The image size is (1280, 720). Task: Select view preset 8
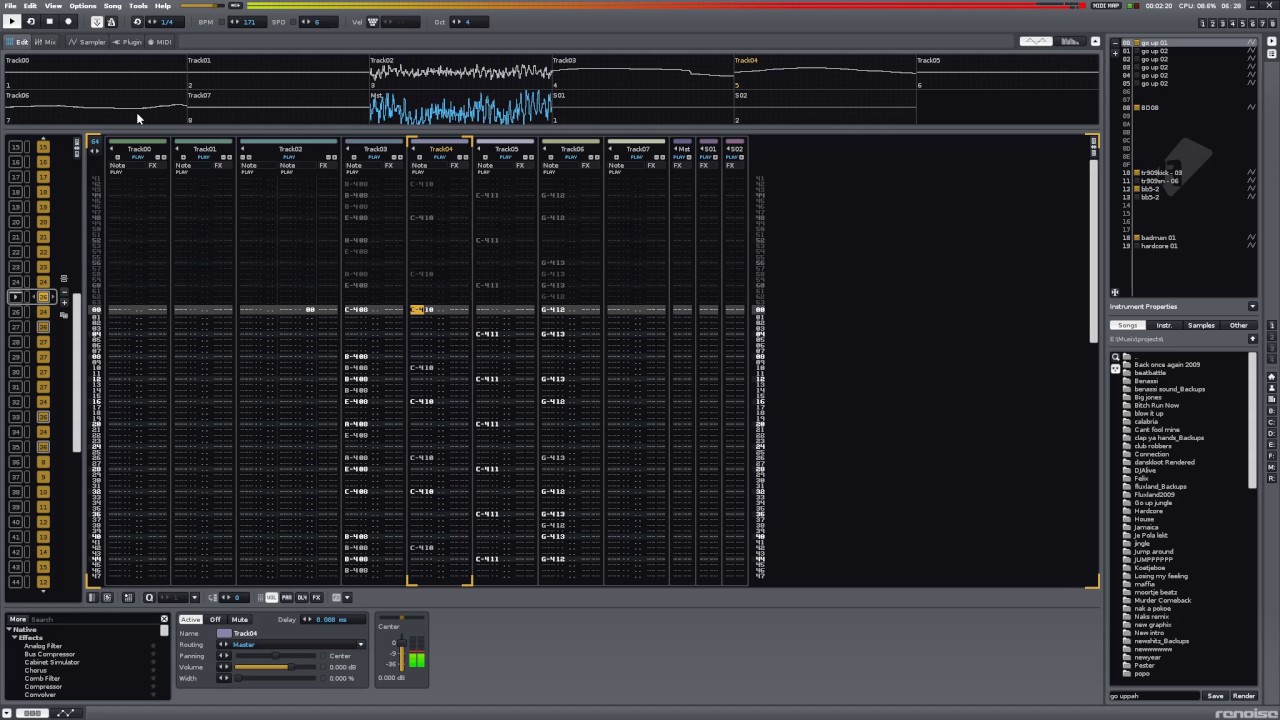1273,23
